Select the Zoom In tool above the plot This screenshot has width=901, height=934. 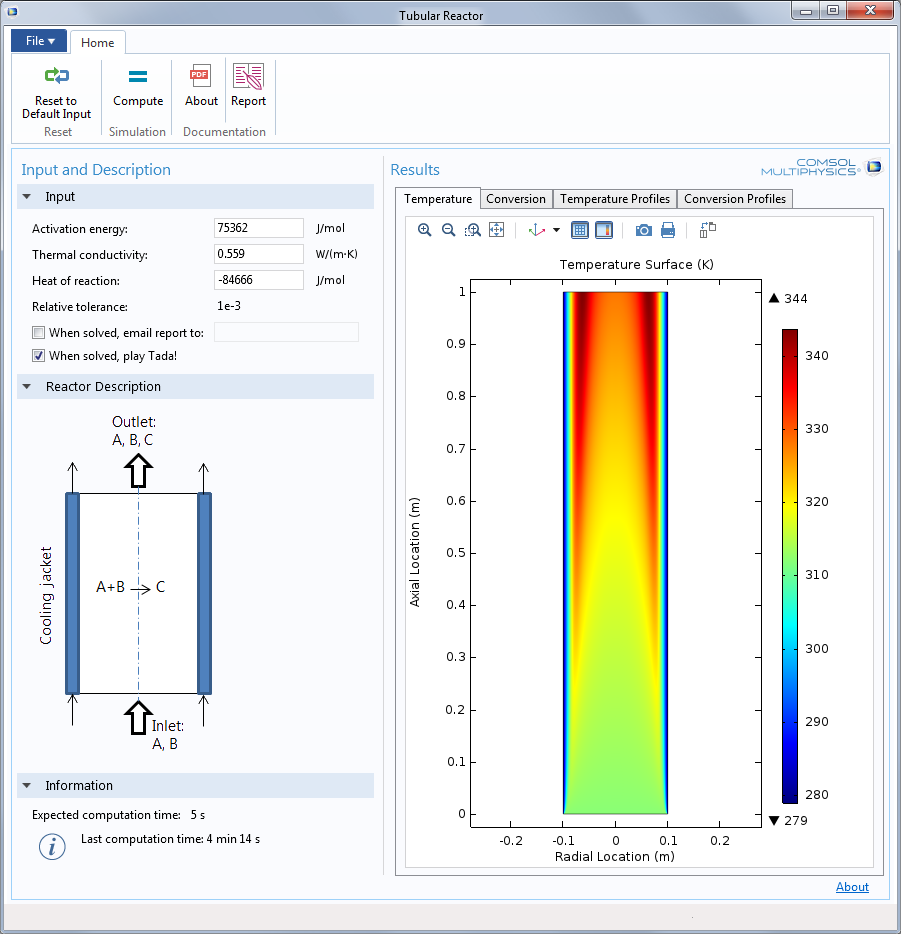tap(424, 230)
